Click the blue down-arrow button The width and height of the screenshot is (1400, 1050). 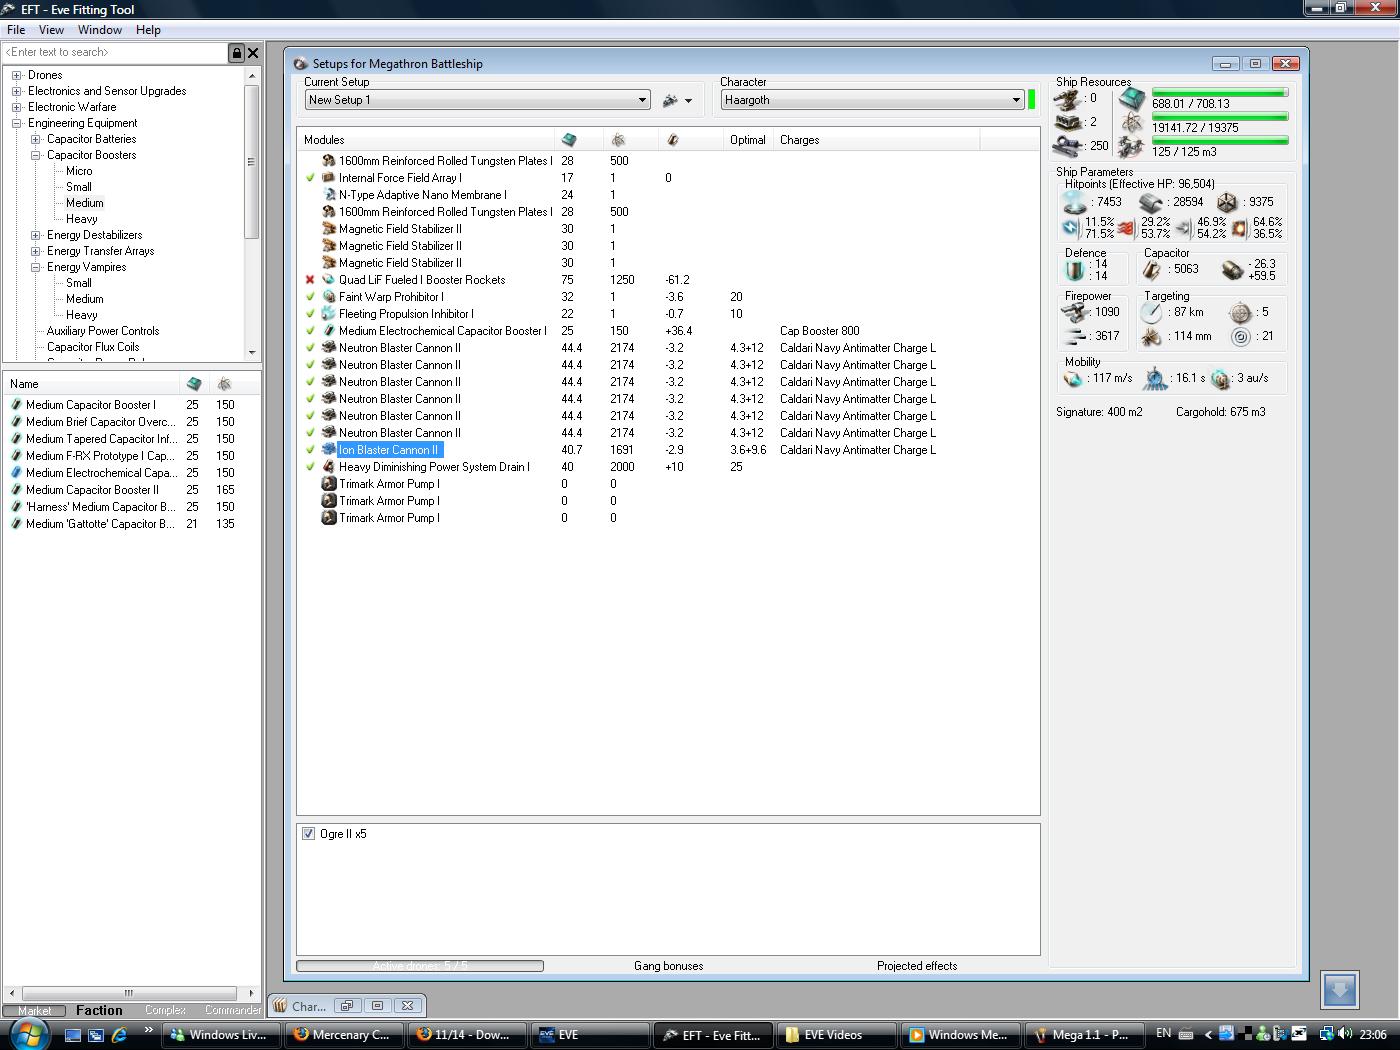(x=1340, y=990)
